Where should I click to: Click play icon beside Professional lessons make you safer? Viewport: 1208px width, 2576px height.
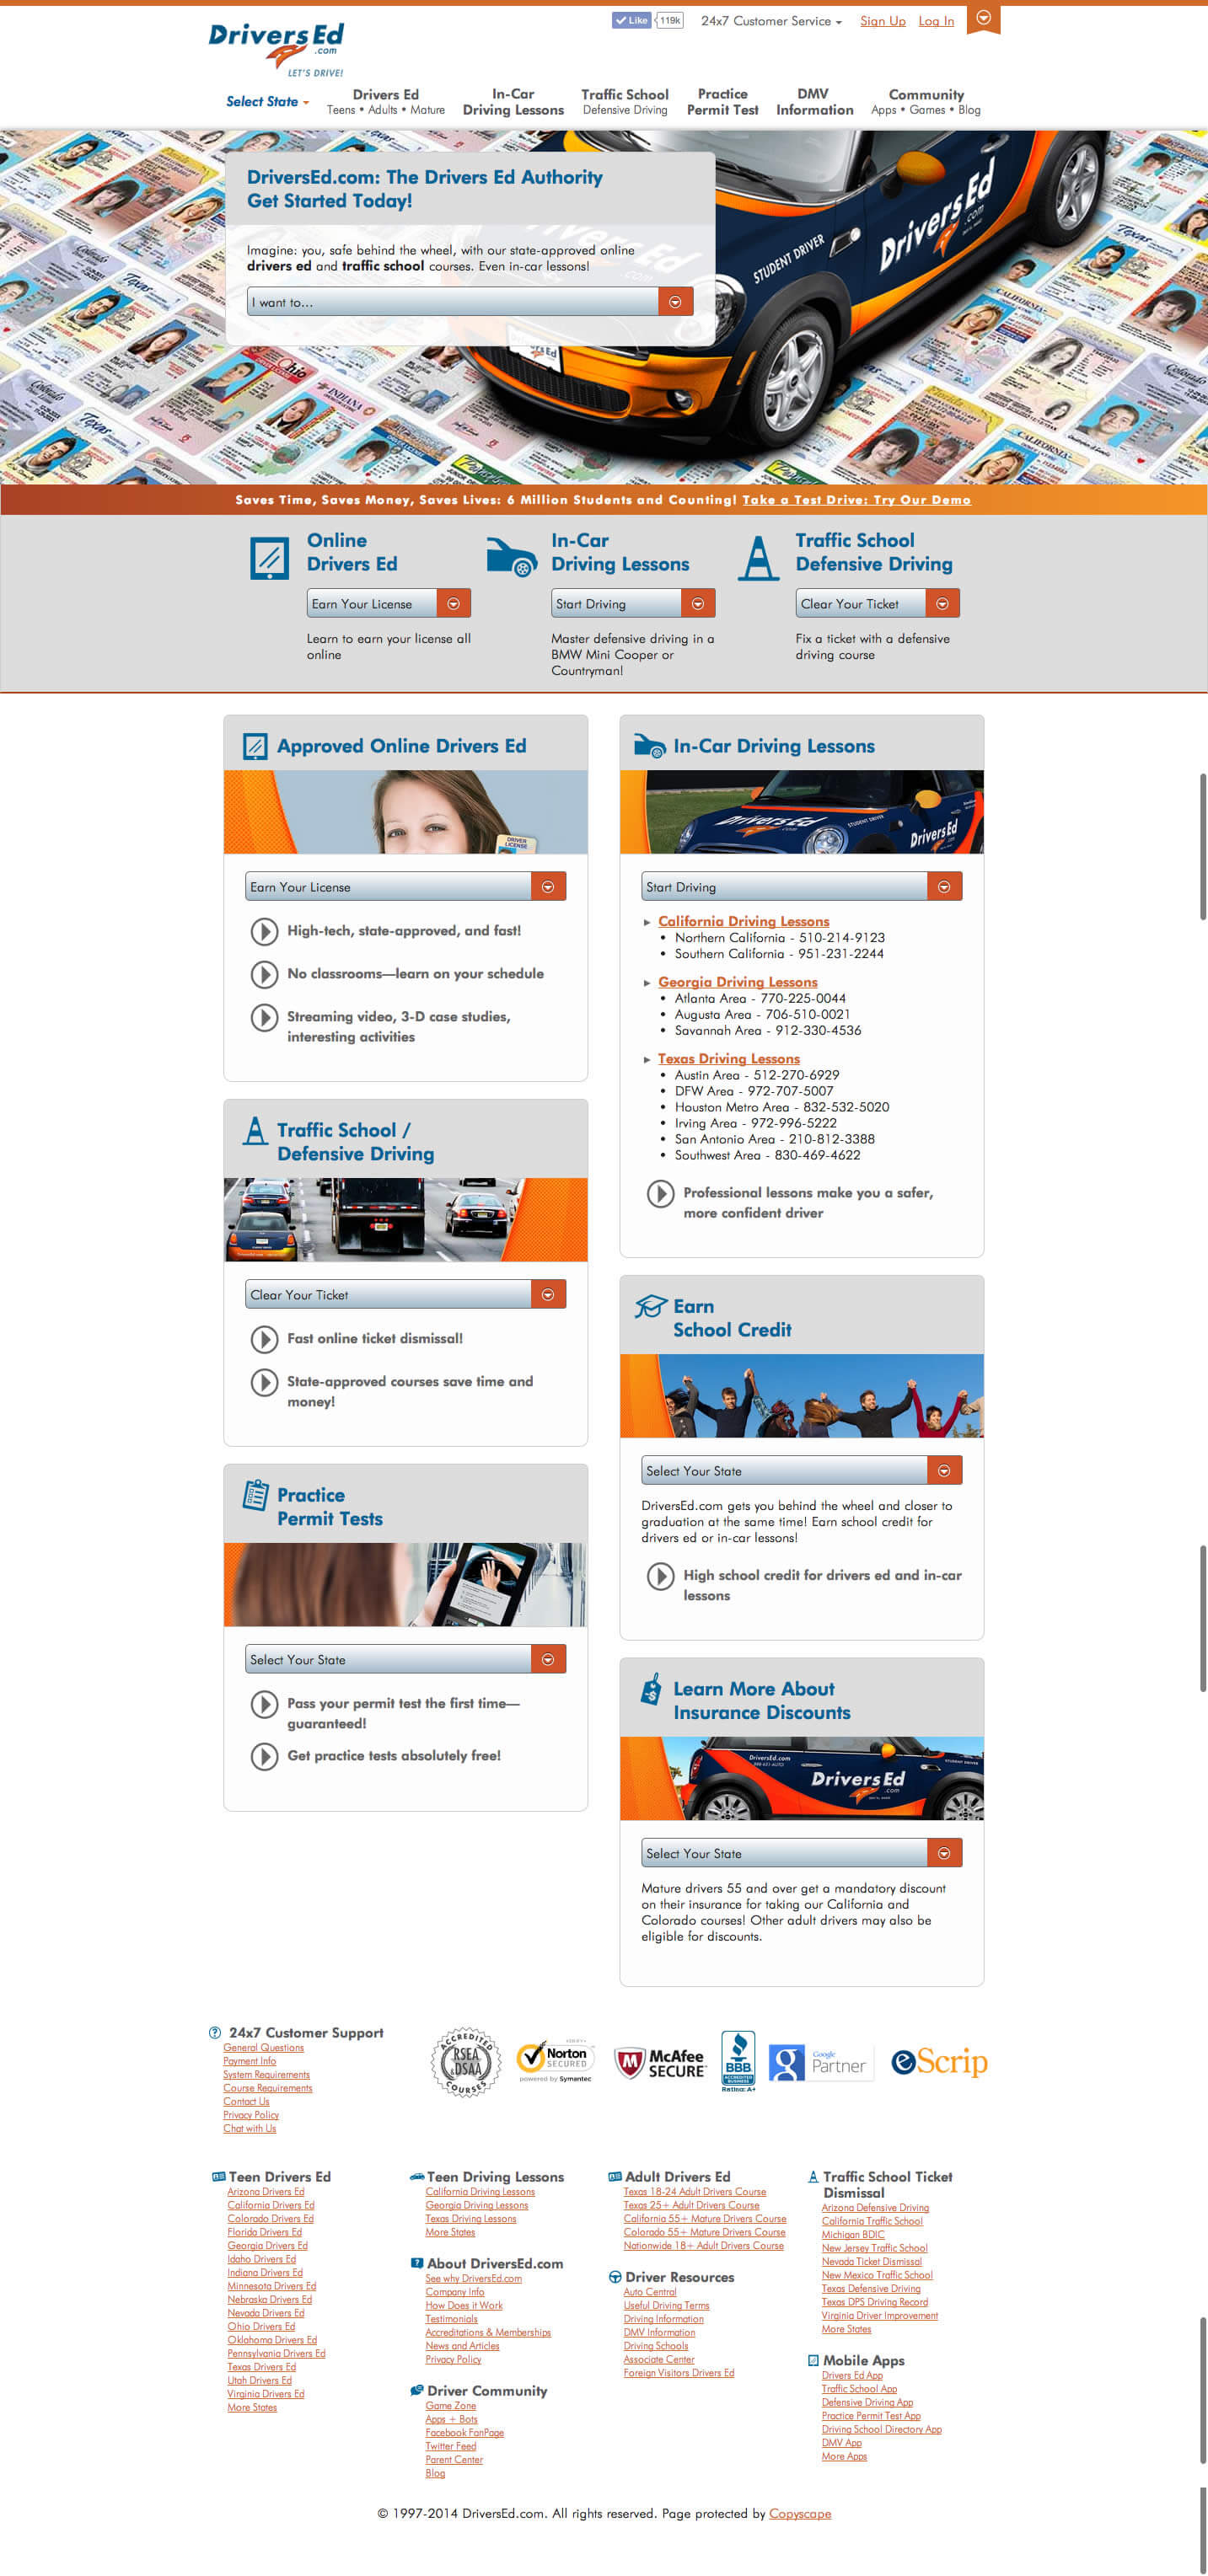coord(660,1193)
